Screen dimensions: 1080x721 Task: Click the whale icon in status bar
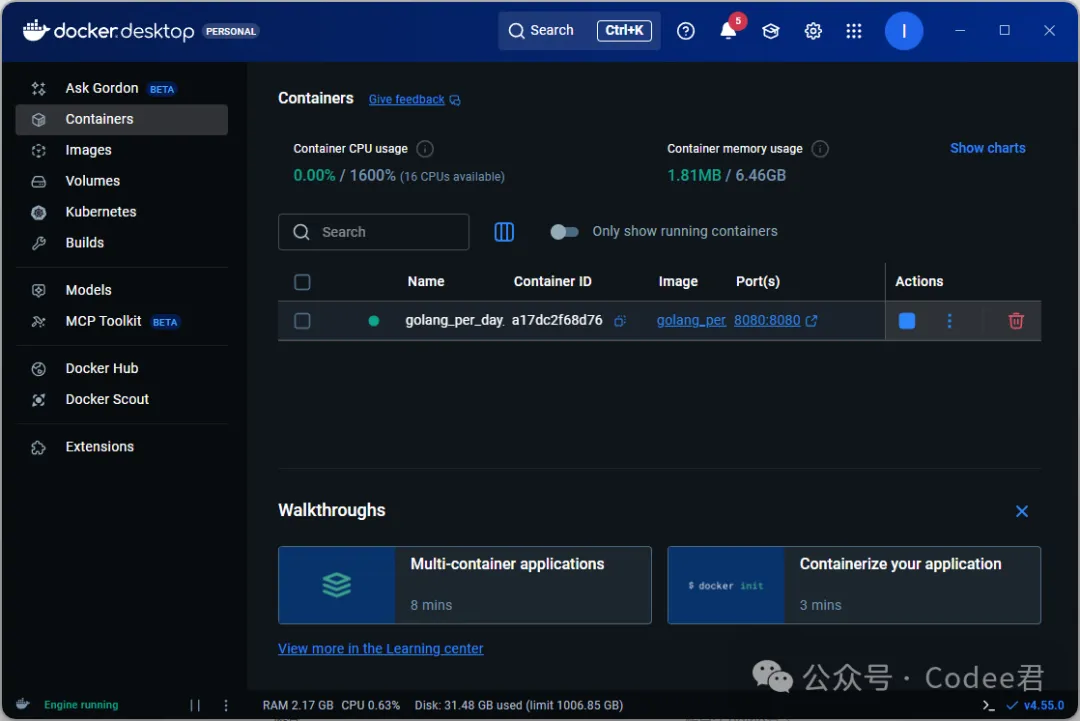tap(23, 704)
